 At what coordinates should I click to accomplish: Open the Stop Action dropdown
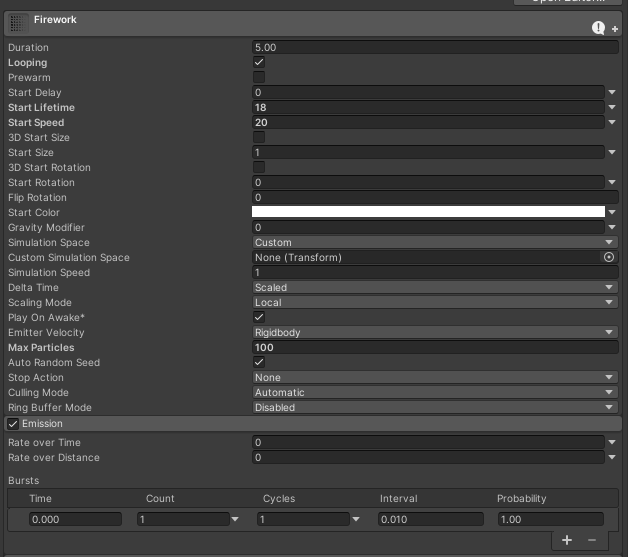435,377
